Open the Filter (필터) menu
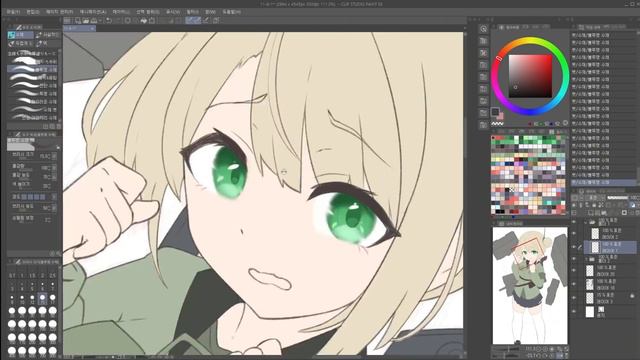640x360 pixels. [192, 12]
